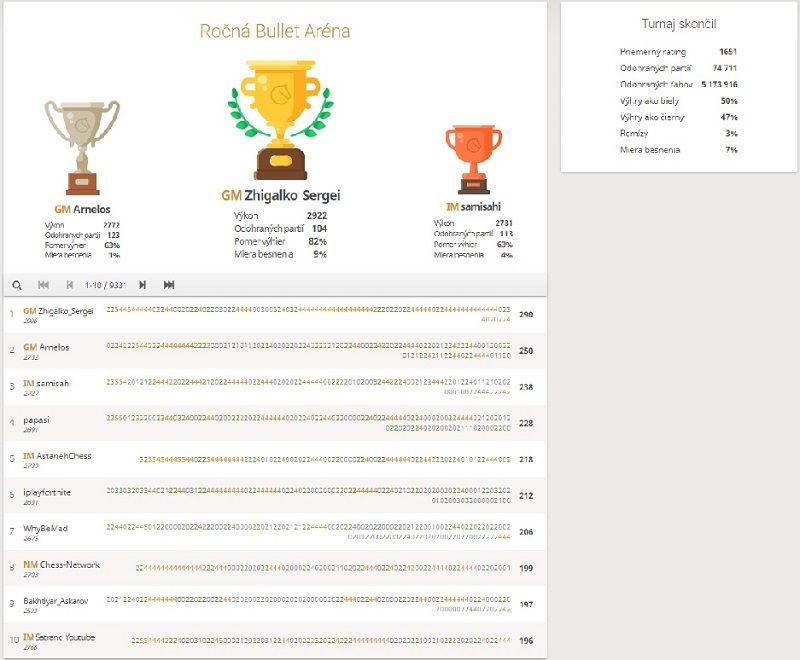Select NM Chess-Network in standings
This screenshot has height=660, width=800.
coord(61,565)
